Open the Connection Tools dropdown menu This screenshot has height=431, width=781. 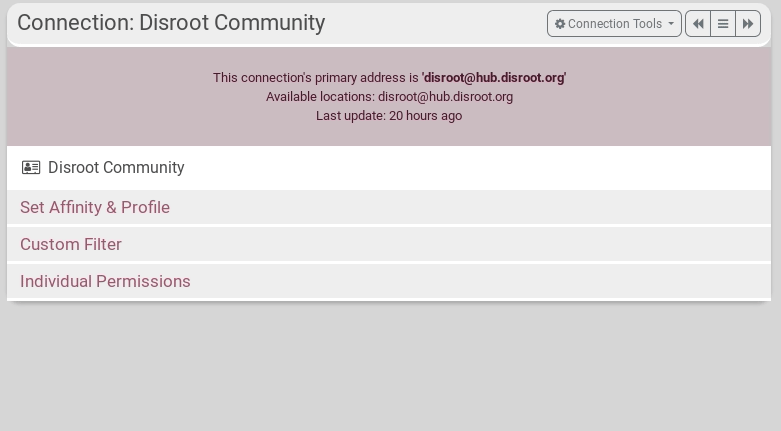coord(614,24)
